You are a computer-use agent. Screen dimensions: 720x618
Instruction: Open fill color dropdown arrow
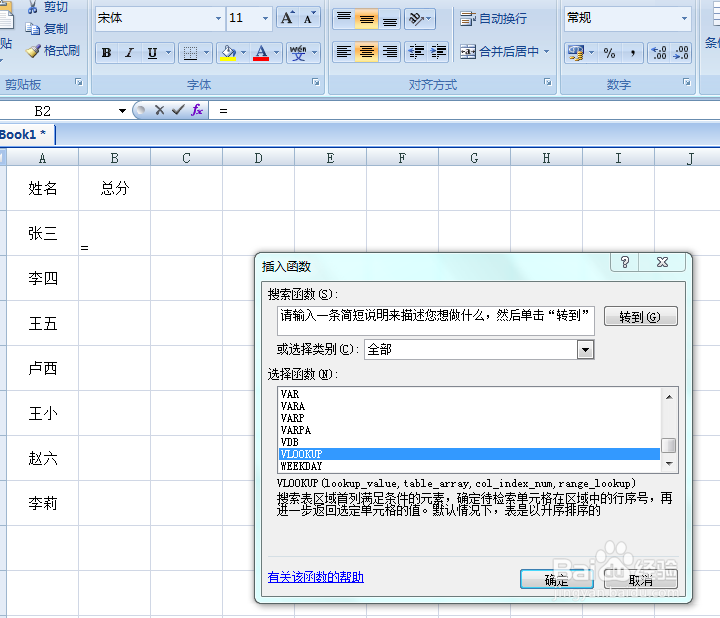point(243,53)
